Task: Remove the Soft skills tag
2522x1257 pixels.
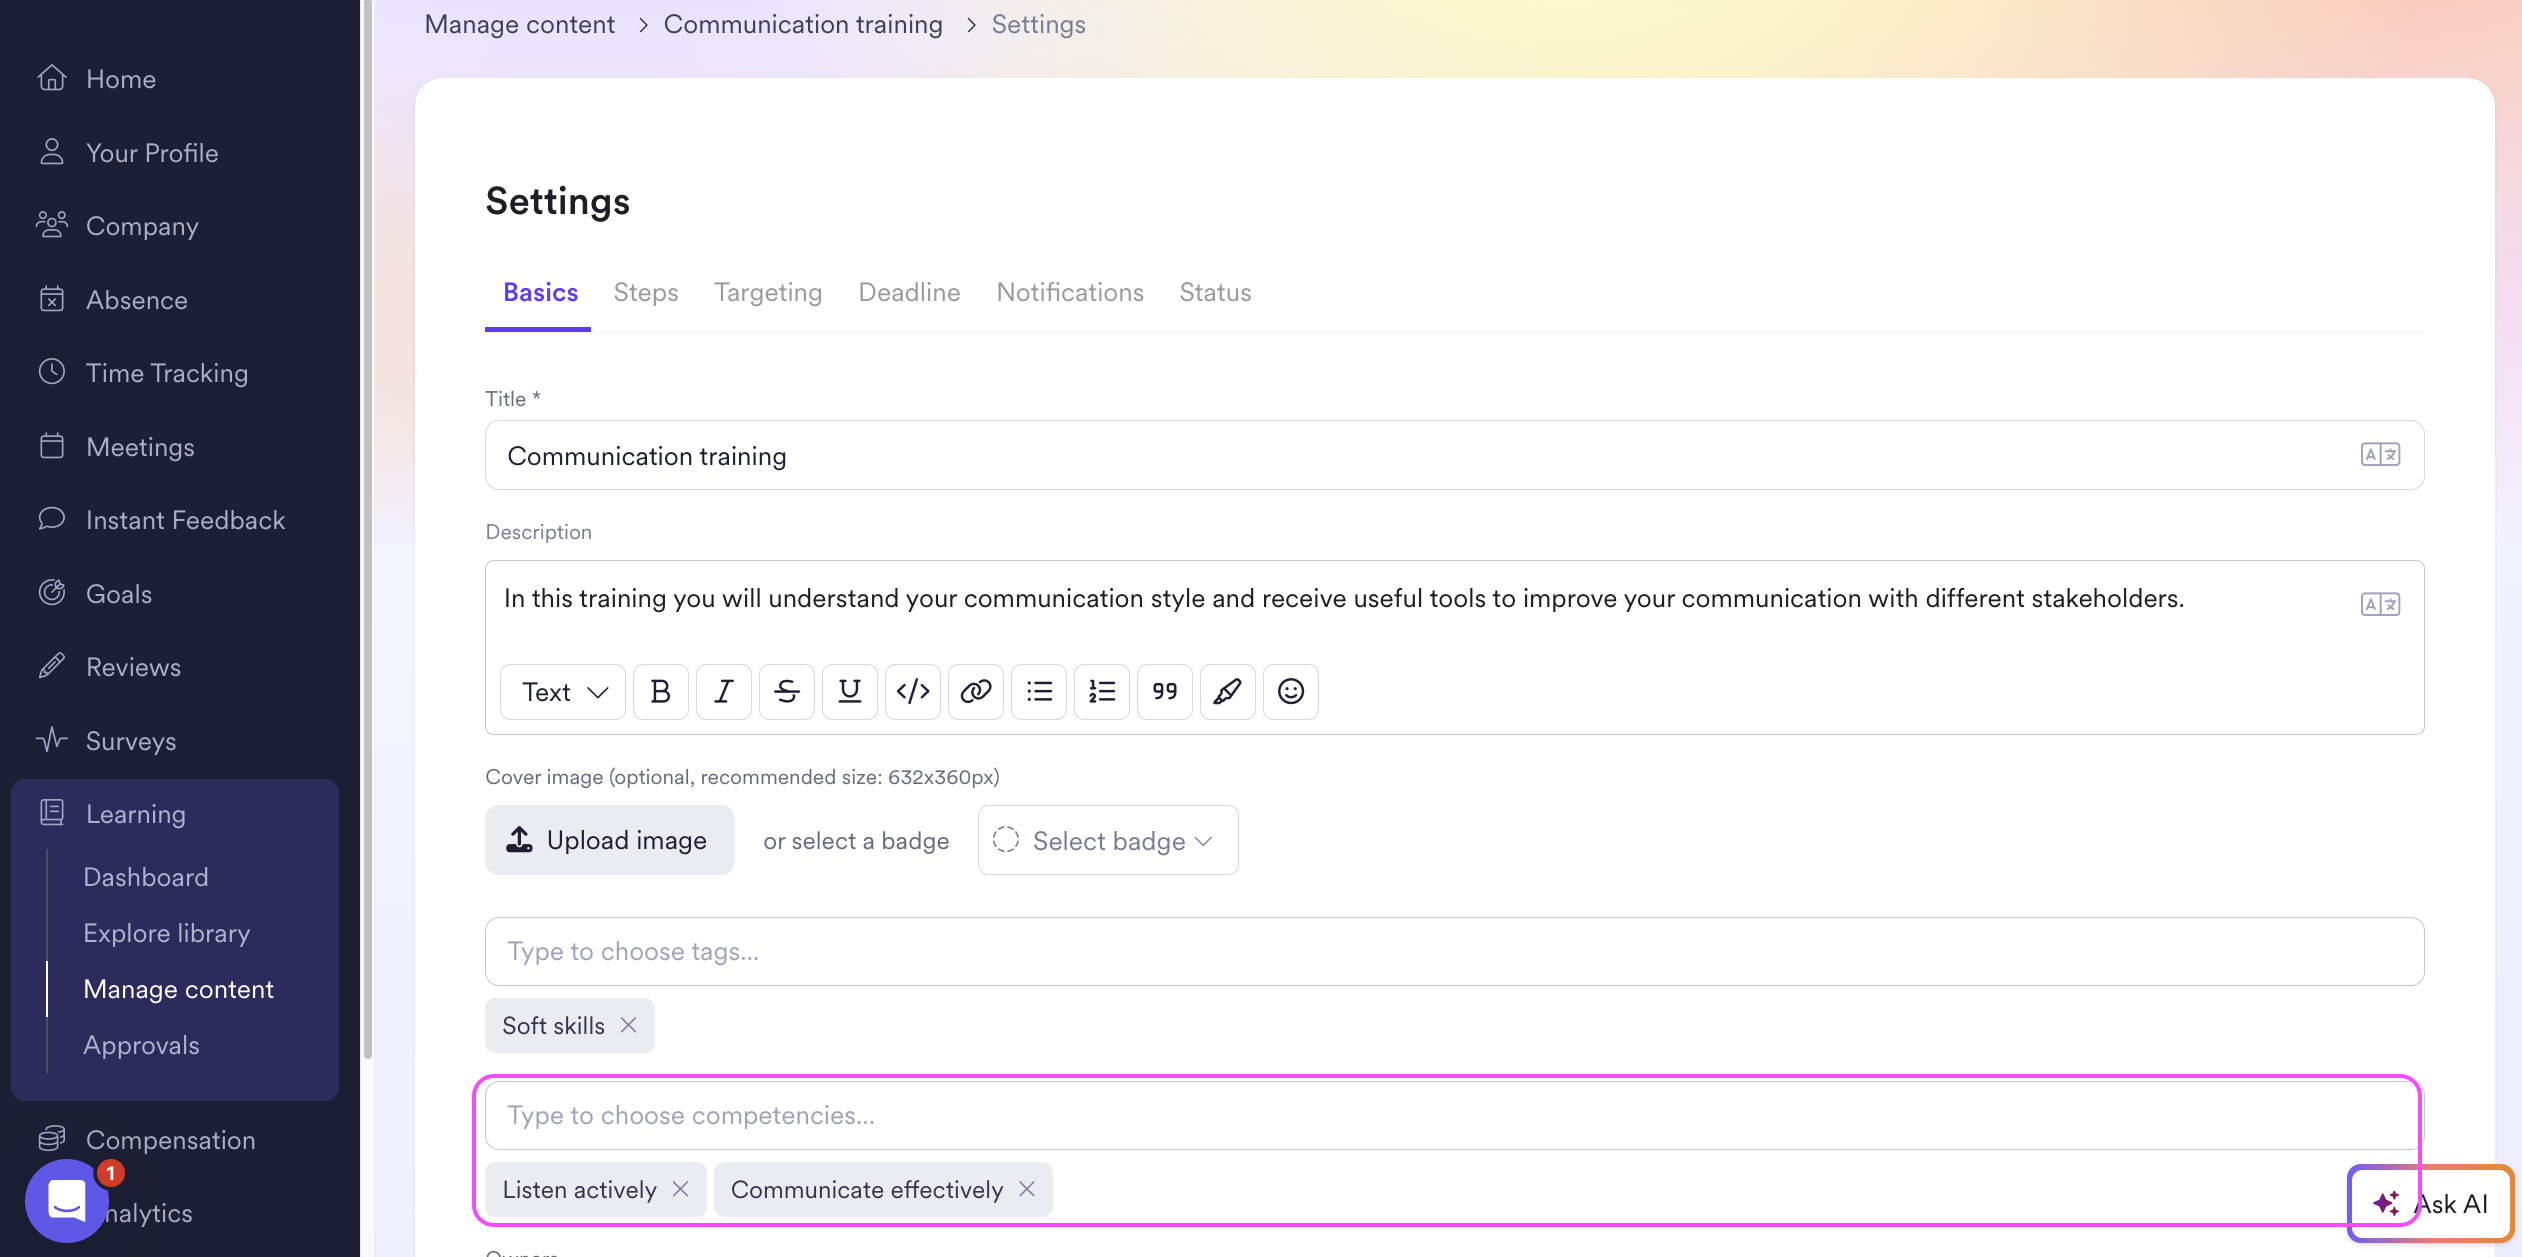Action: pyautogui.click(x=628, y=1025)
